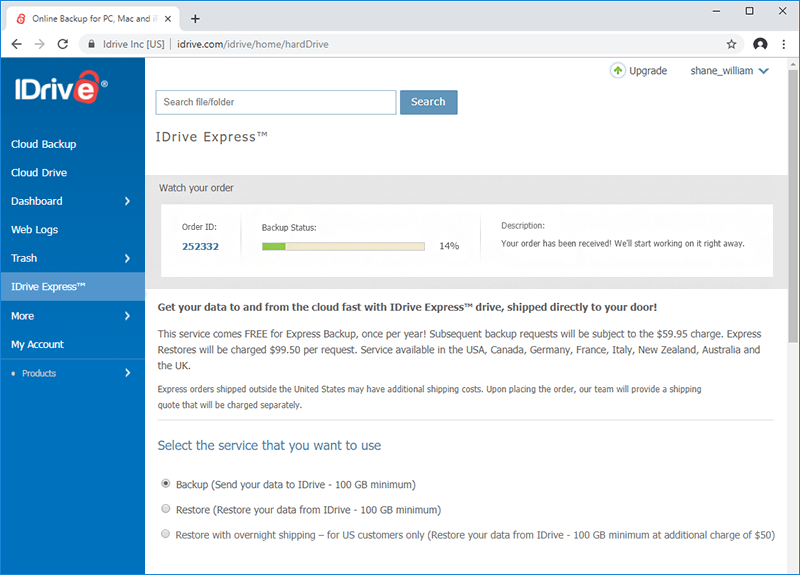
Task: Click the Upgrade link
Action: point(648,71)
